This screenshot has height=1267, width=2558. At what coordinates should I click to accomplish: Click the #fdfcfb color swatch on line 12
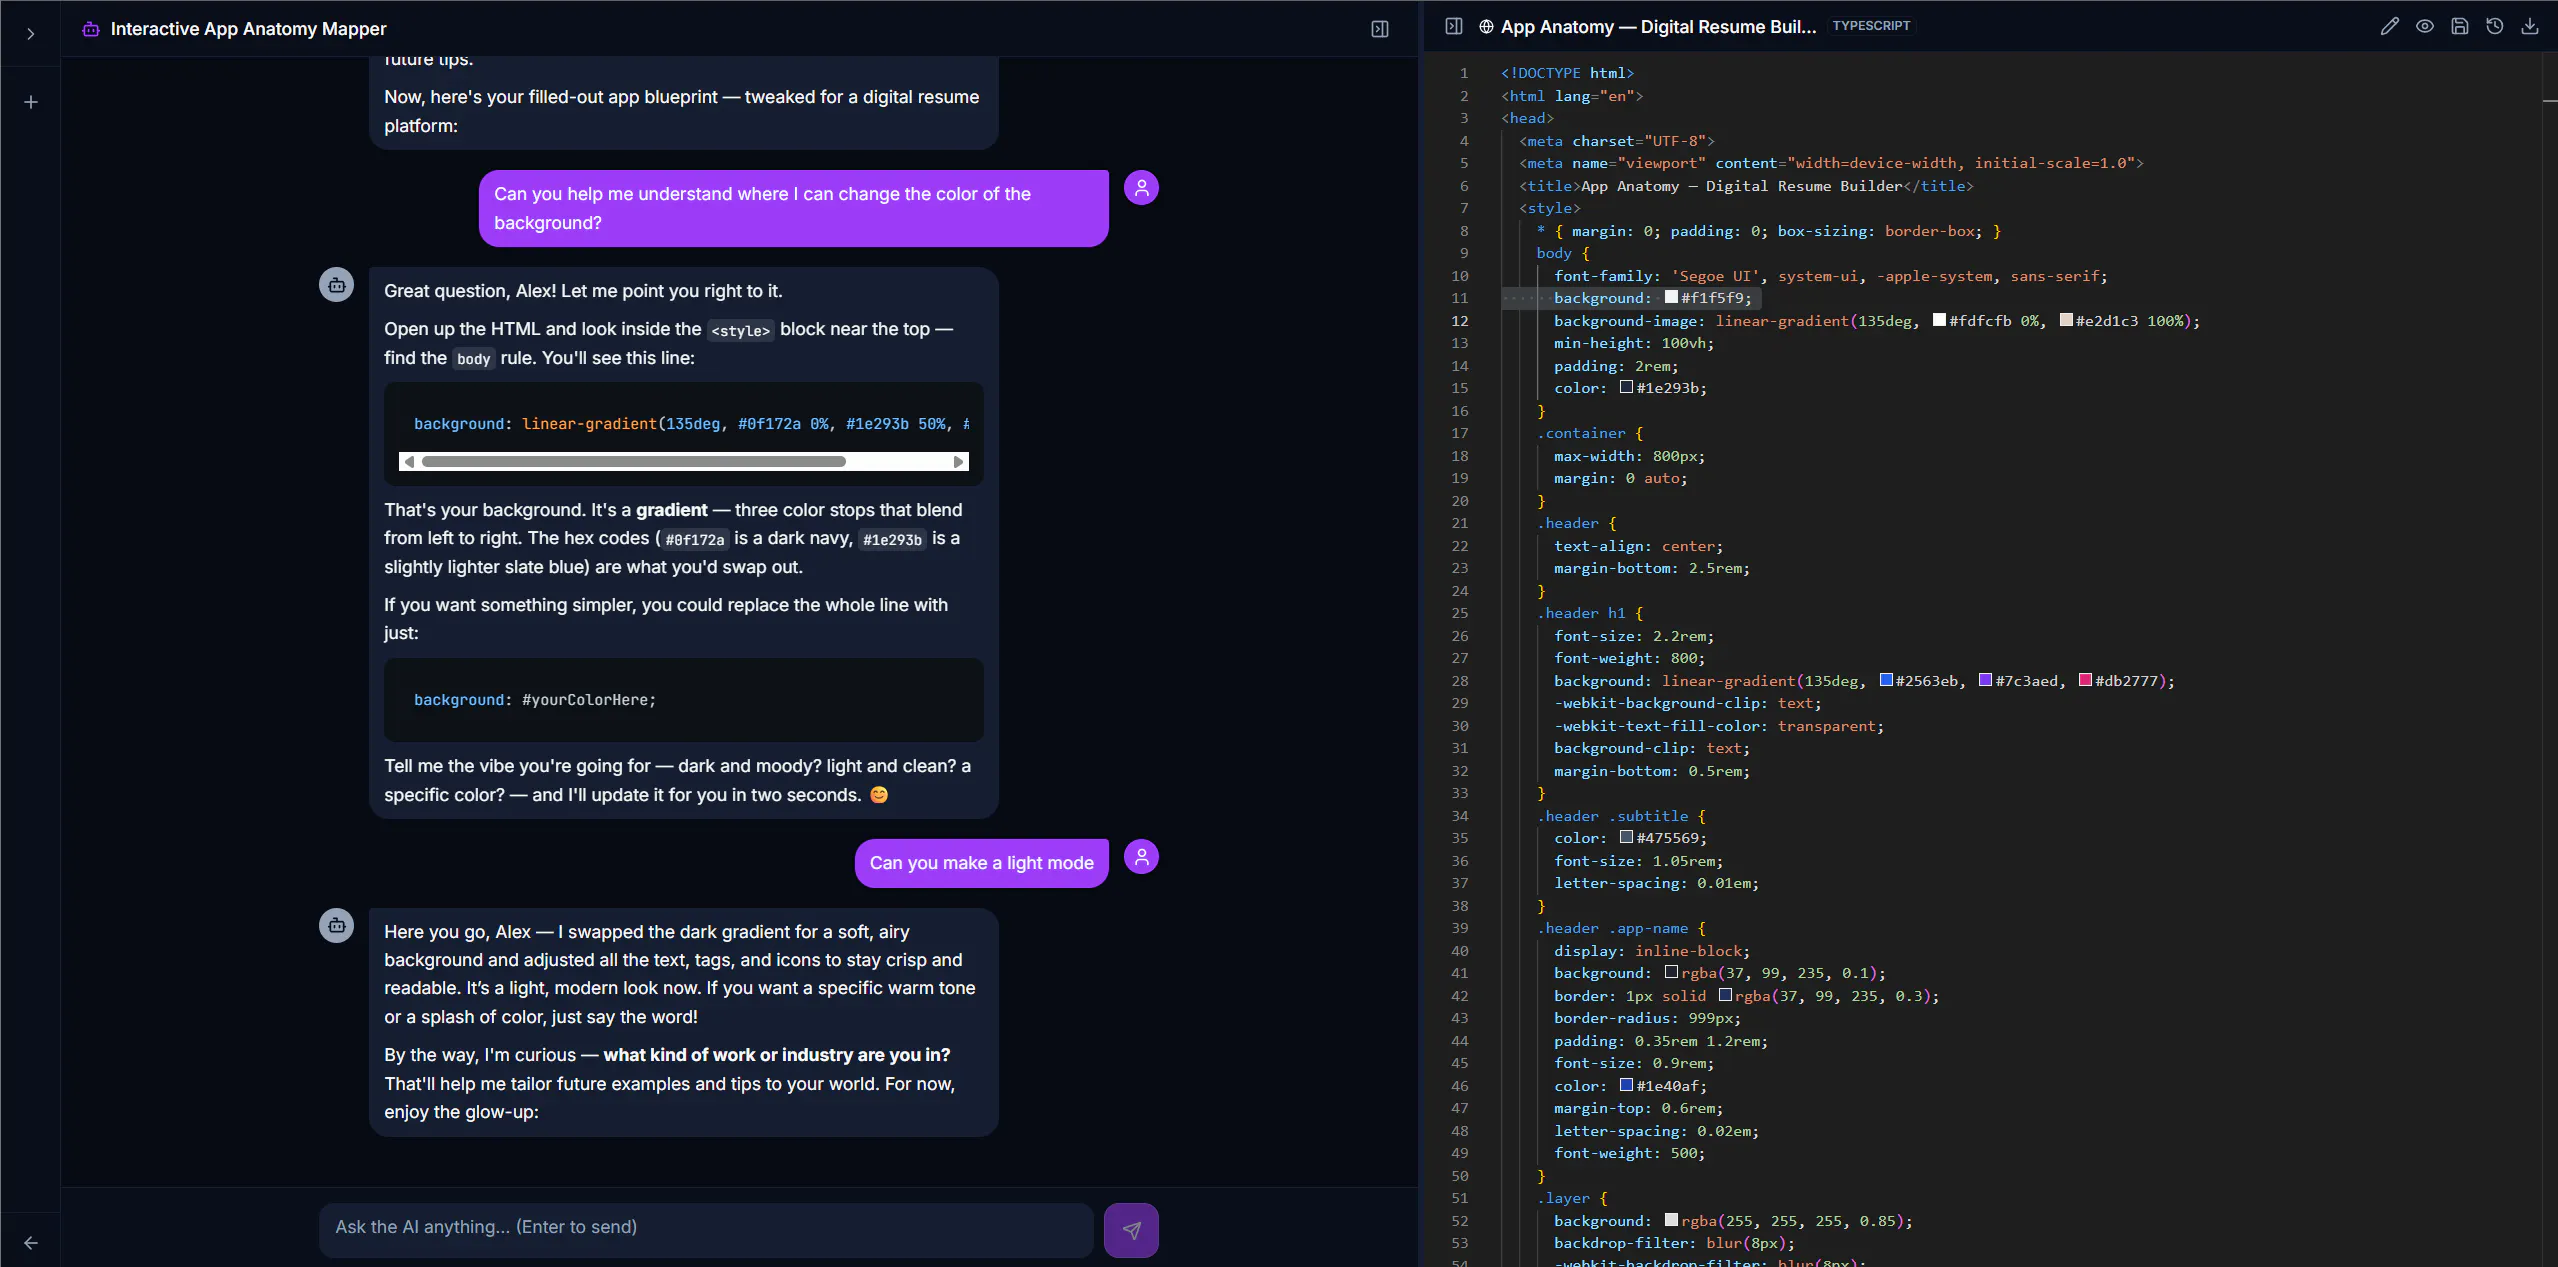pyautogui.click(x=1940, y=320)
